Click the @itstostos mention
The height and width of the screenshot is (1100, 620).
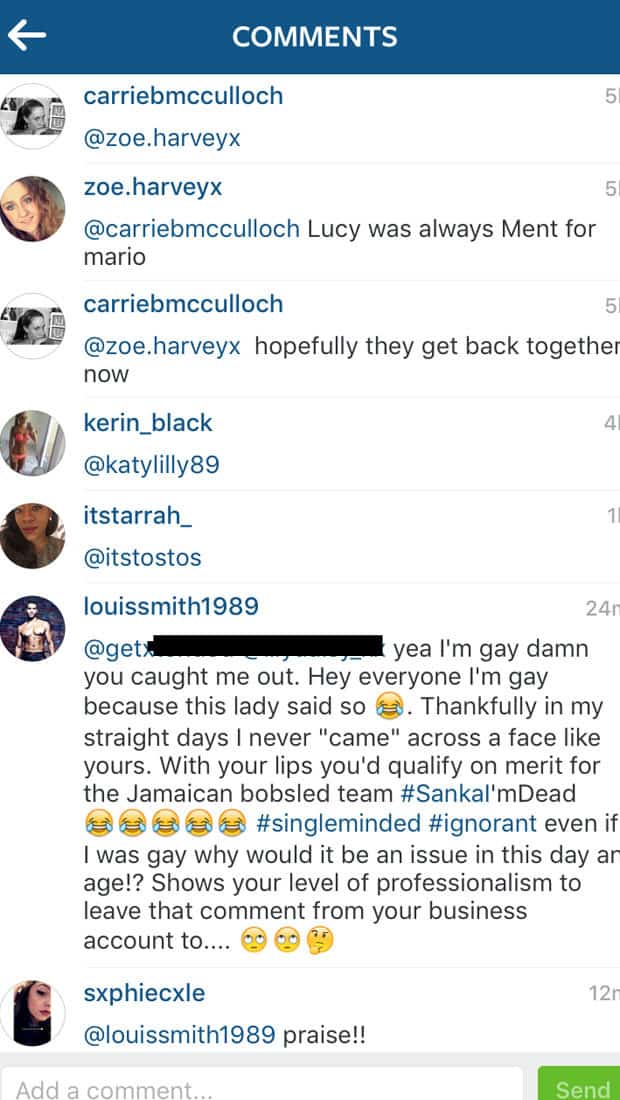pyautogui.click(x=142, y=558)
